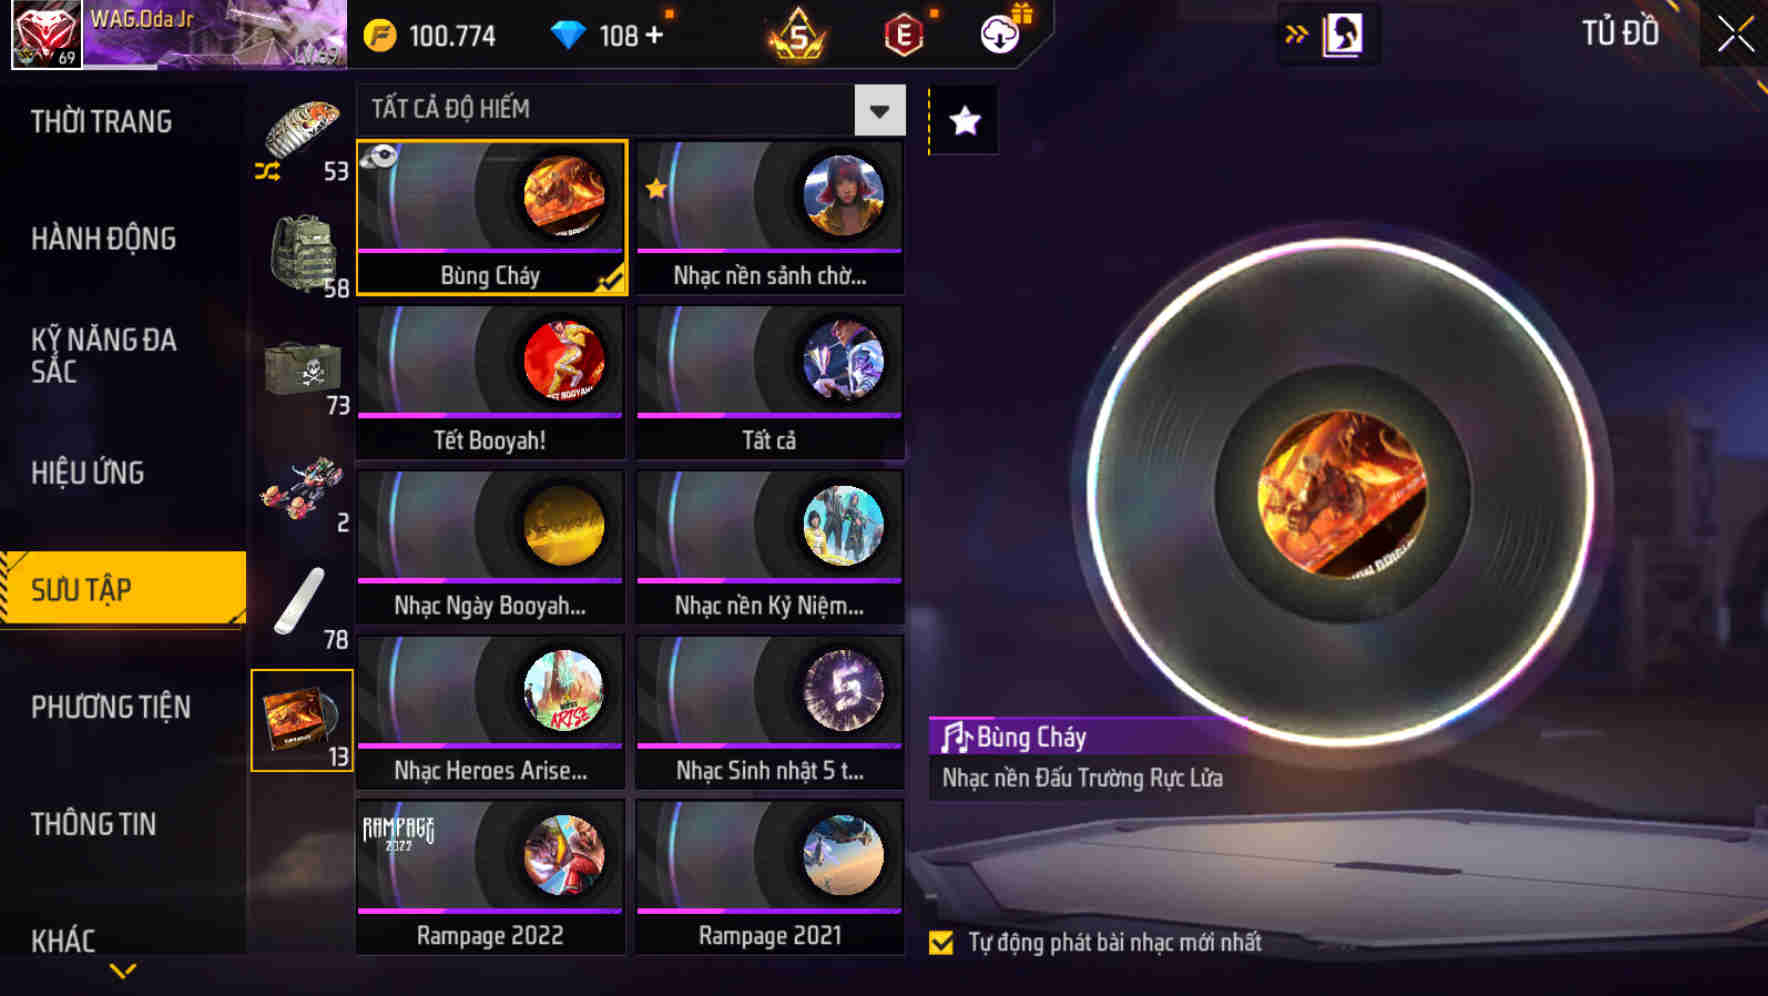Switch to the Phương Tiện tab
The height and width of the screenshot is (996, 1768).
tap(111, 707)
